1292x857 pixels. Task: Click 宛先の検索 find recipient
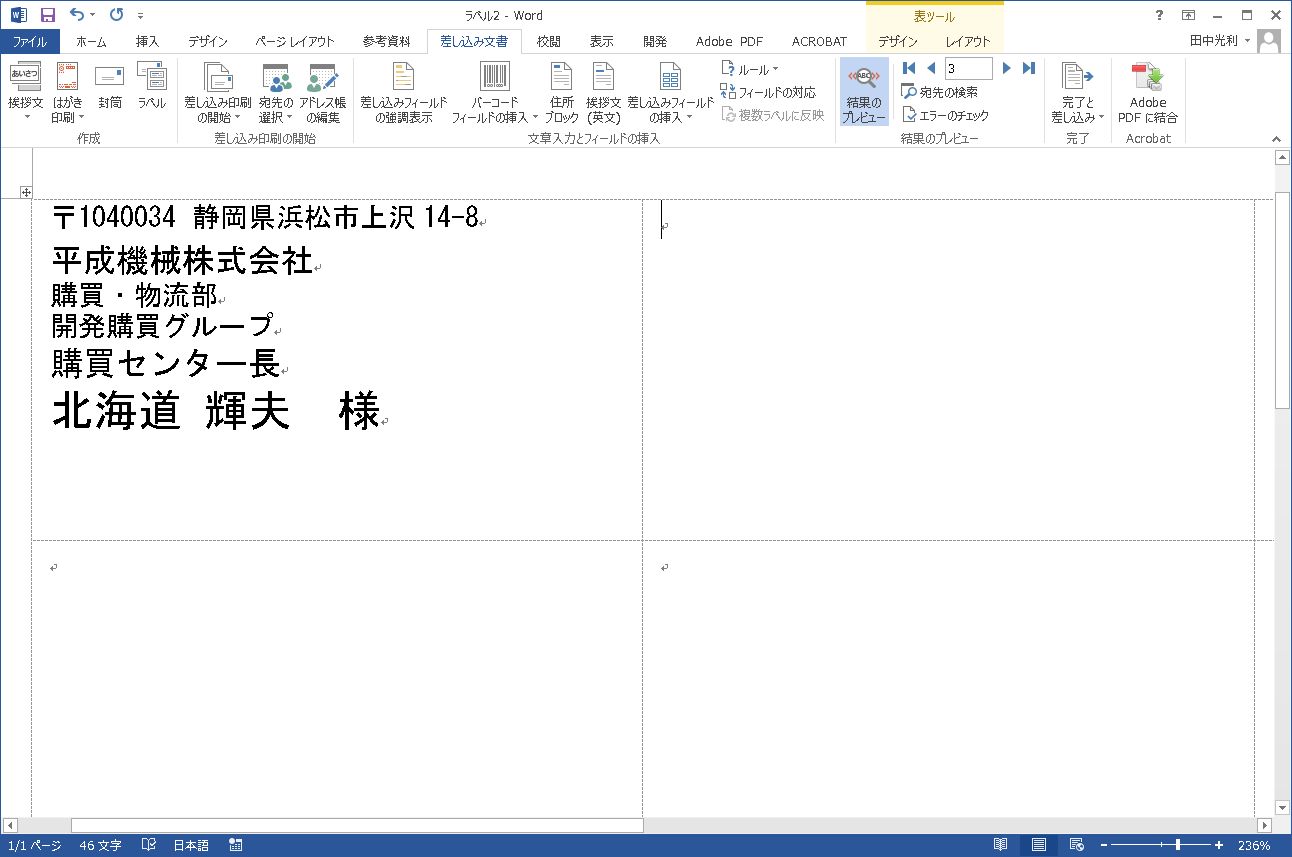pos(939,92)
